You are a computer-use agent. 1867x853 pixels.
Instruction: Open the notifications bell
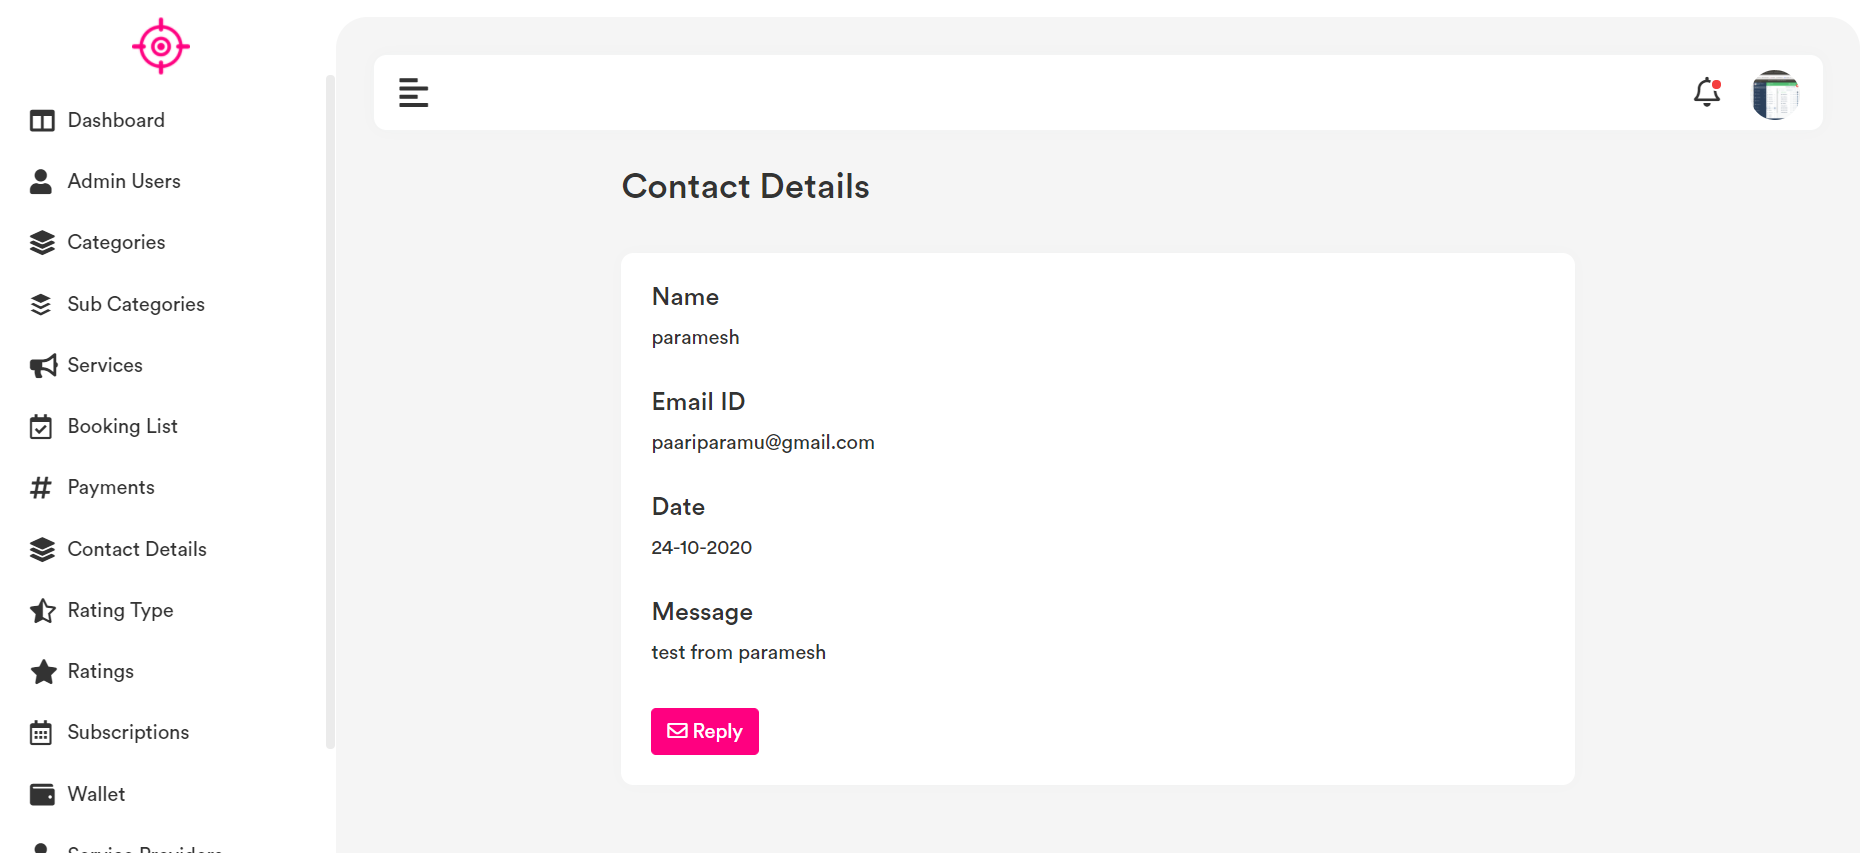pos(1707,93)
